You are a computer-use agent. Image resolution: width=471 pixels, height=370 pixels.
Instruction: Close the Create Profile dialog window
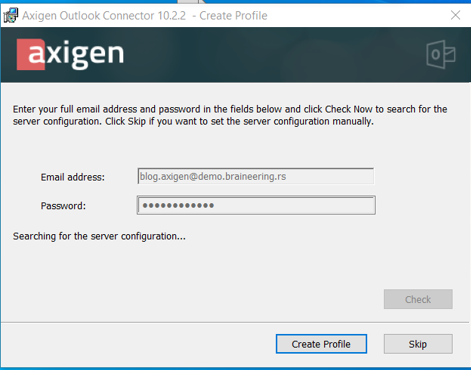click(x=455, y=15)
